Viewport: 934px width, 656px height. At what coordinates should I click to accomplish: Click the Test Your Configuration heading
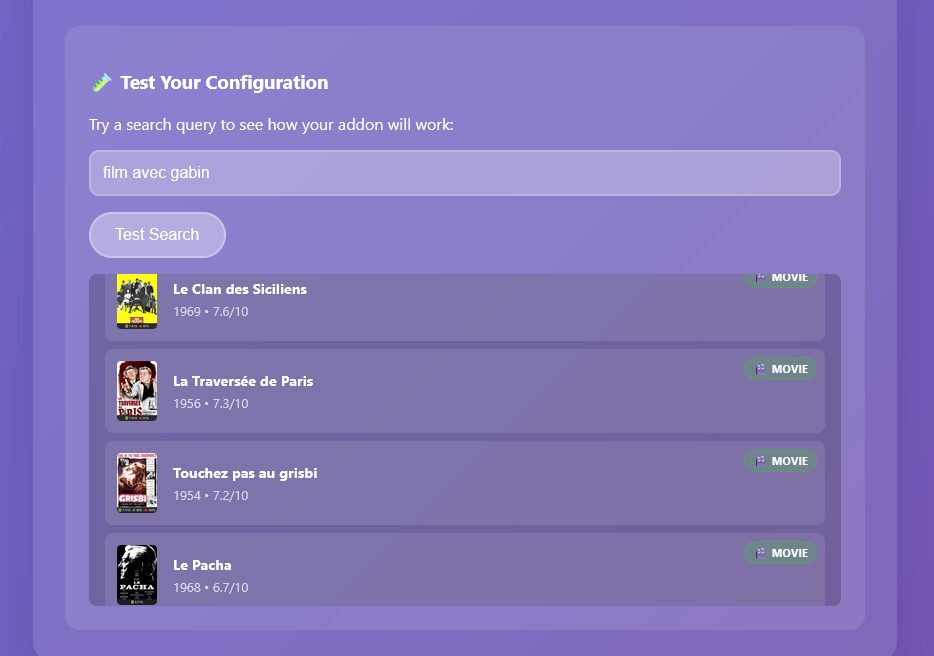[224, 83]
